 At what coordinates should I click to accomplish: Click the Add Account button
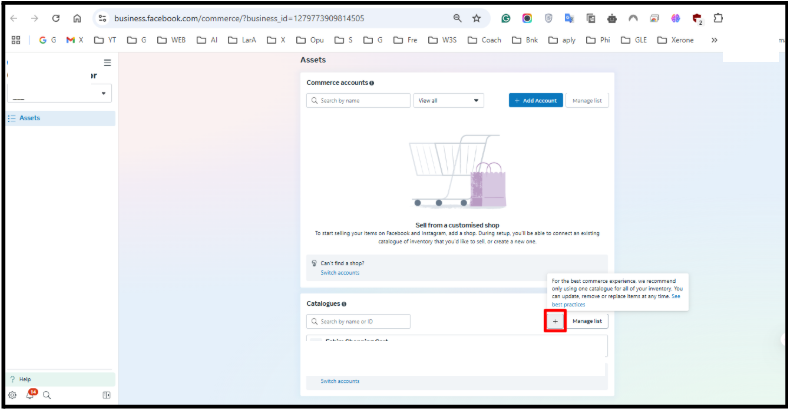click(x=535, y=101)
